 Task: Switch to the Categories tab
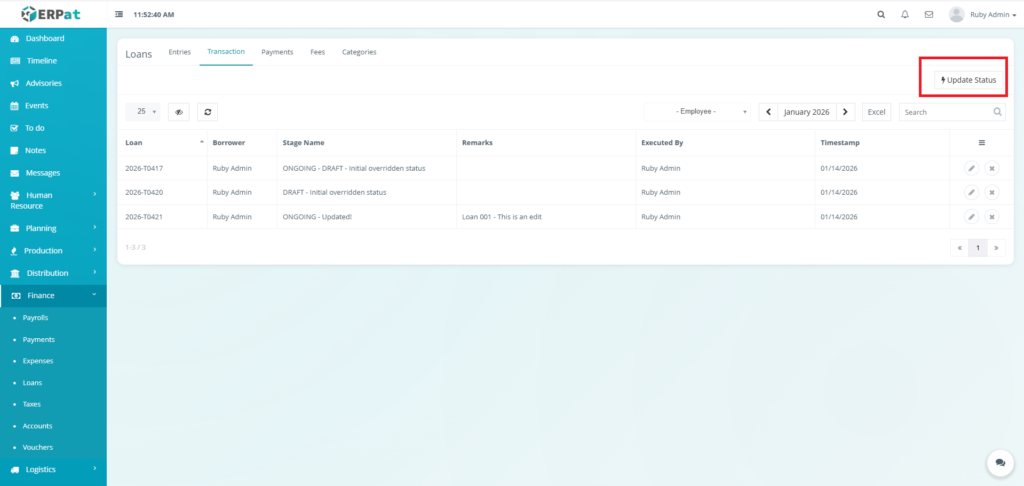(x=359, y=52)
